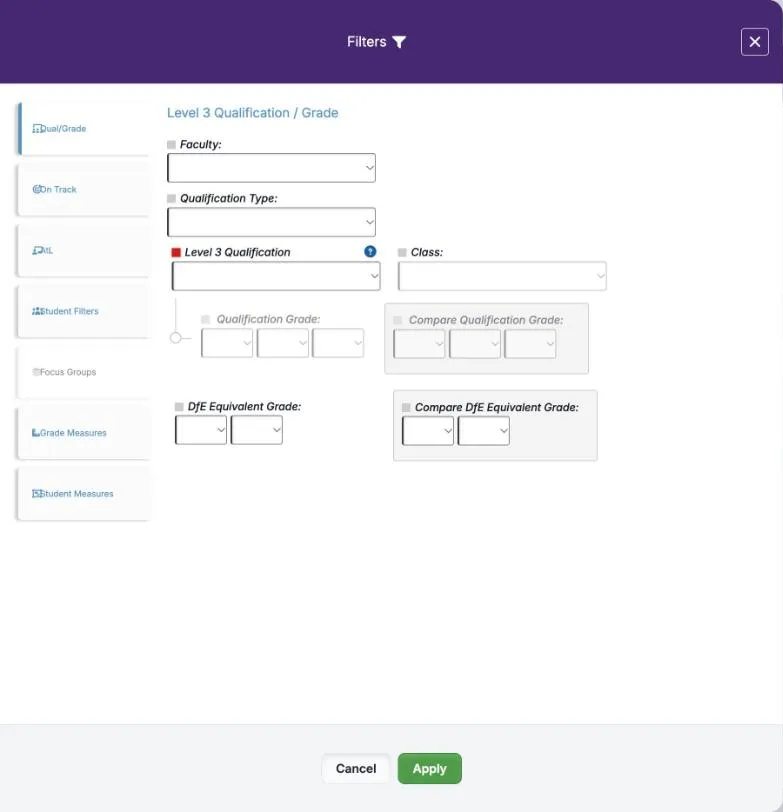Apply the selected filters
Image resolution: width=783 pixels, height=812 pixels.
tap(429, 768)
